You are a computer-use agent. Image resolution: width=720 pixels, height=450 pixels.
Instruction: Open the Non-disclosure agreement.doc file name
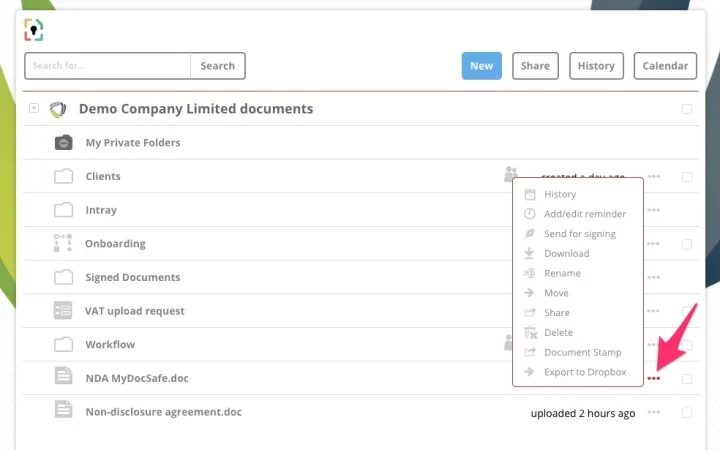[x=163, y=412]
